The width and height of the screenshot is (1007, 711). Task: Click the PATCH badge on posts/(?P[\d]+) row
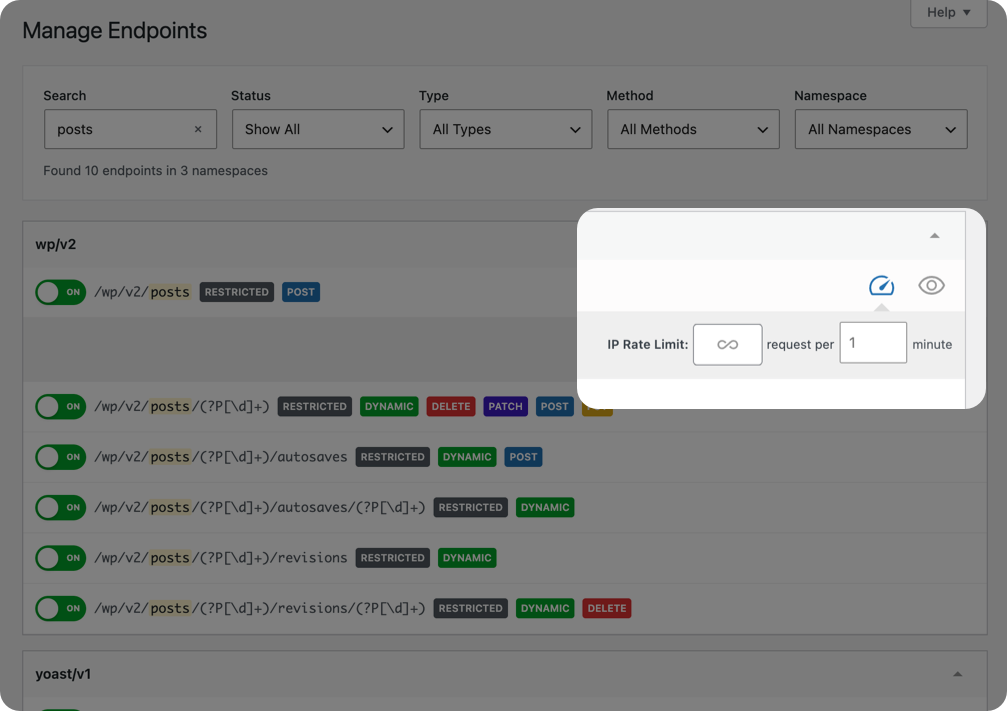coord(505,407)
